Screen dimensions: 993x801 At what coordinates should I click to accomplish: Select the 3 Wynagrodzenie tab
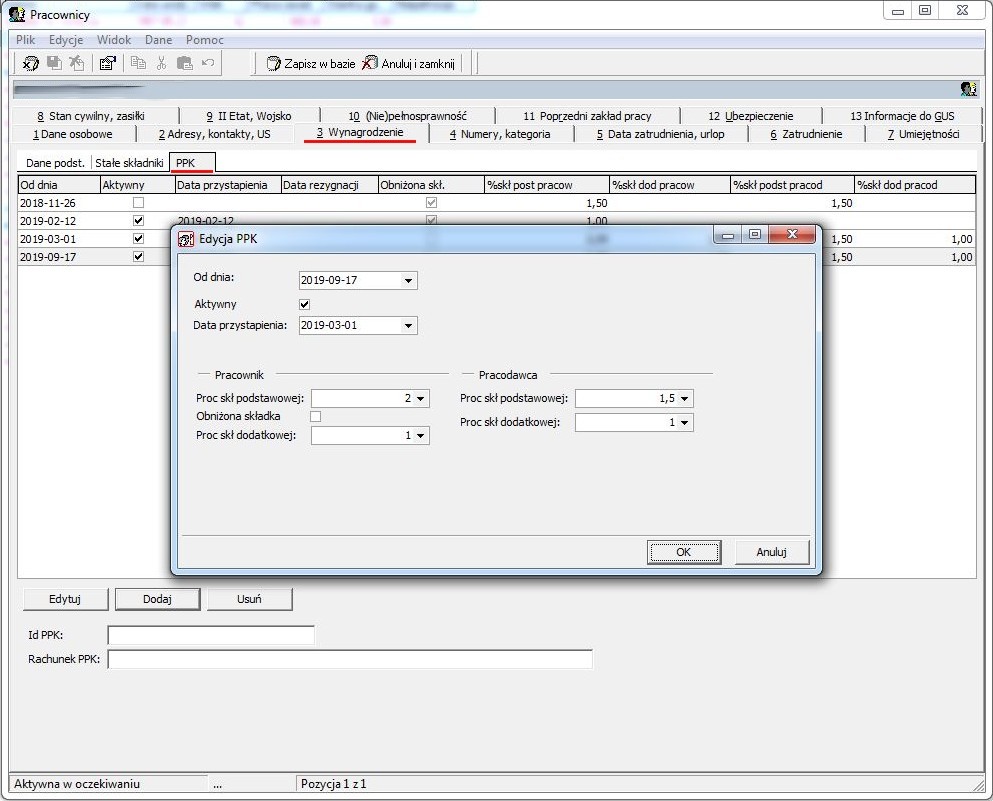pyautogui.click(x=360, y=133)
